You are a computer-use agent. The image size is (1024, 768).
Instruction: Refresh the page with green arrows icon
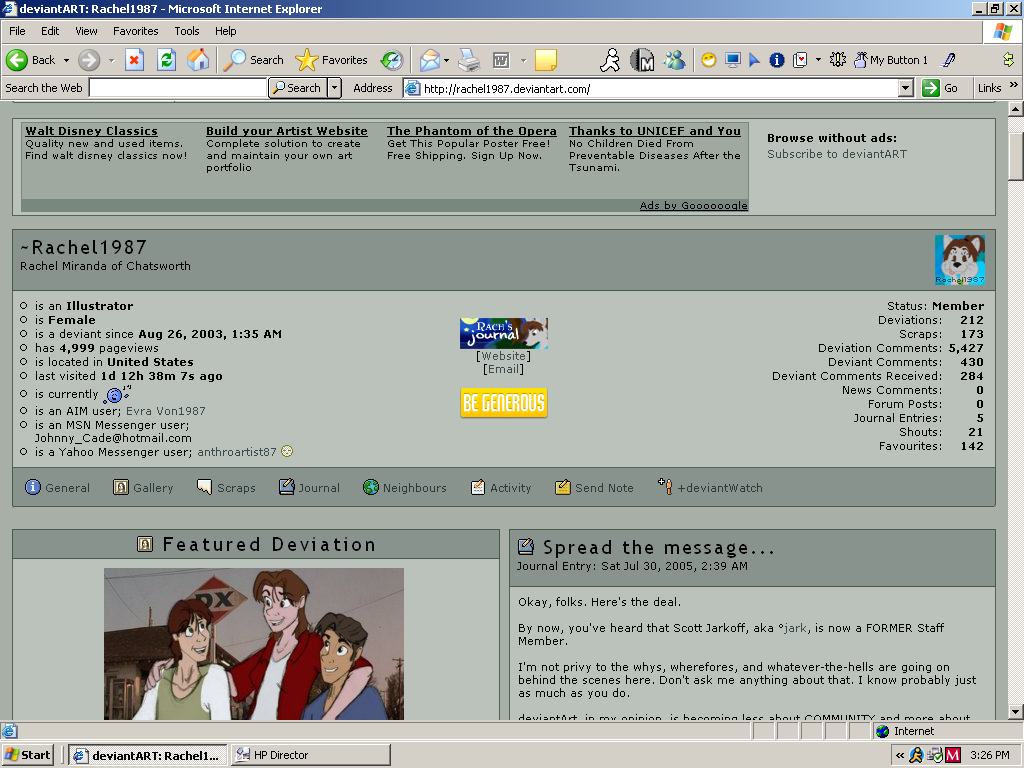pyautogui.click(x=167, y=60)
